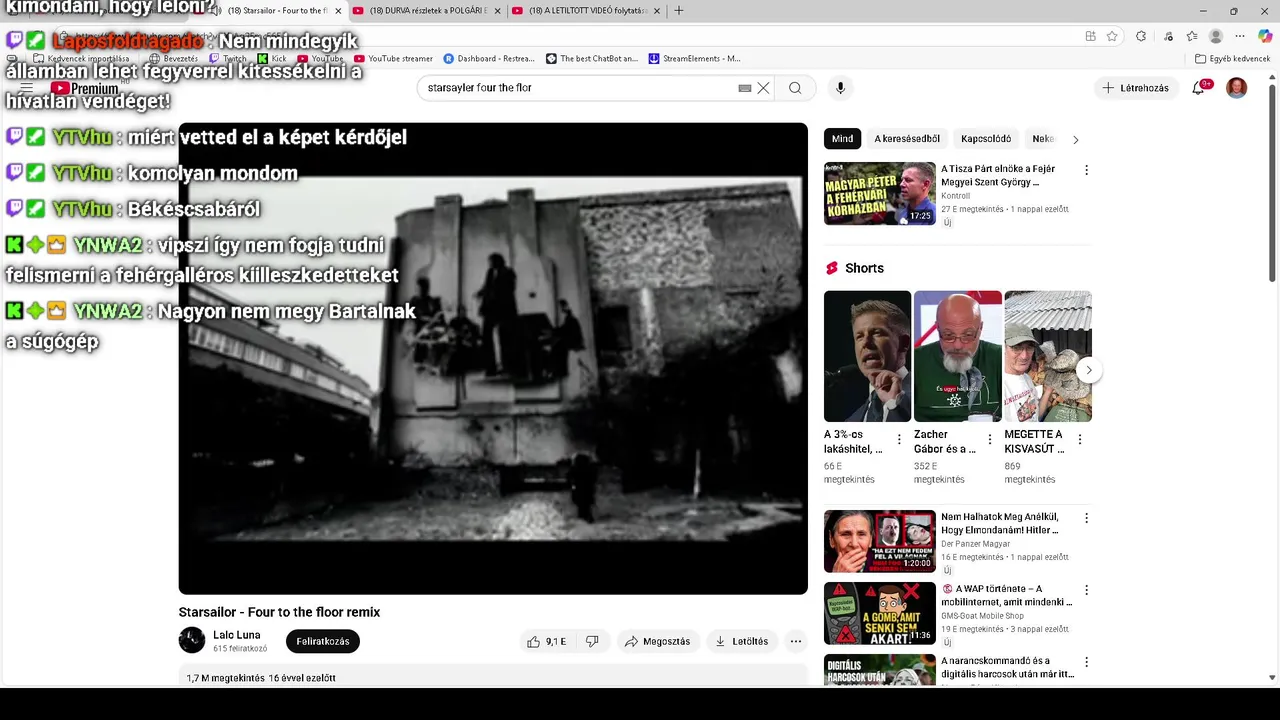Show the next Shorts with the arrow button

[1089, 370]
